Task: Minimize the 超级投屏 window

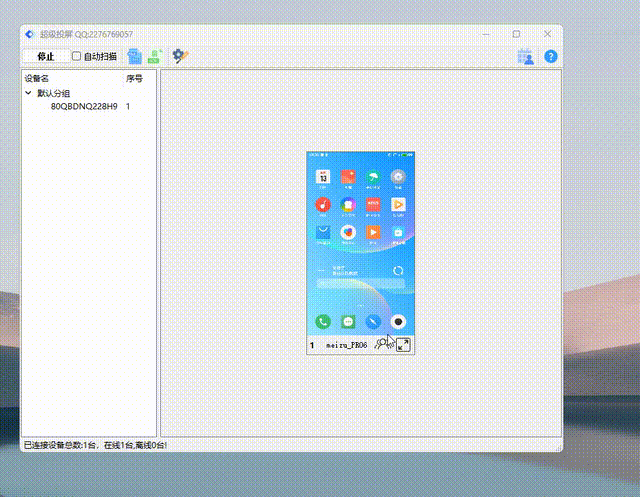Action: tap(486, 34)
